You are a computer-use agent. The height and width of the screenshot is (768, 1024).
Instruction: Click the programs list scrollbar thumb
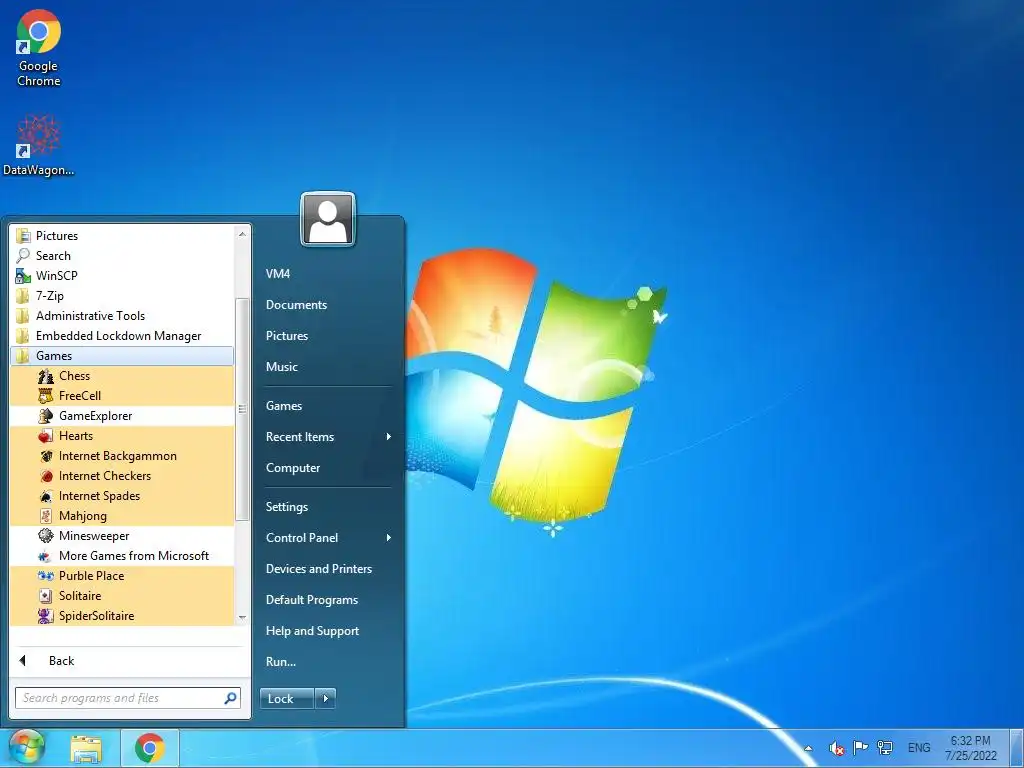(x=242, y=409)
